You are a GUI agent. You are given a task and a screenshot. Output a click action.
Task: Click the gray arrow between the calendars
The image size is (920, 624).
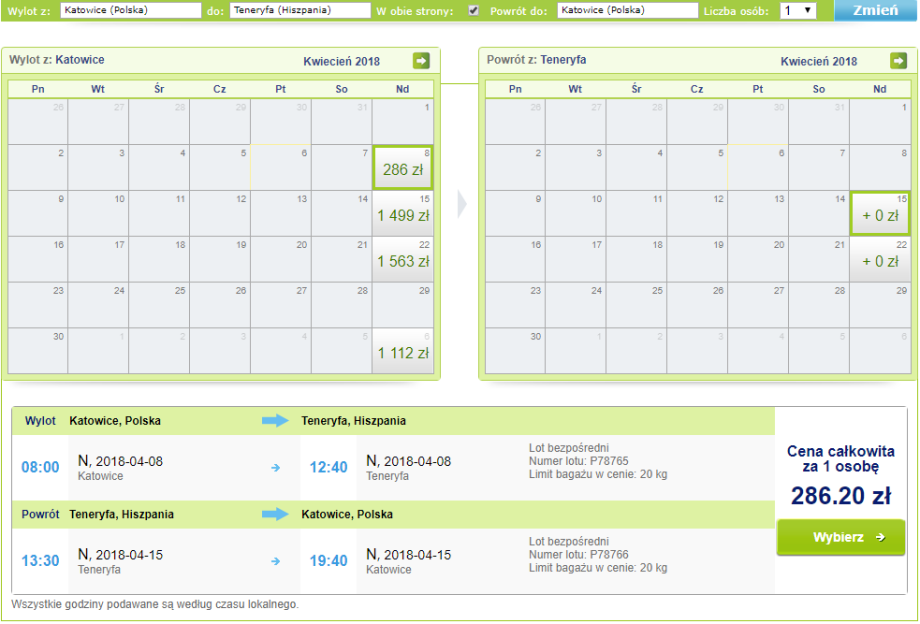(x=460, y=204)
